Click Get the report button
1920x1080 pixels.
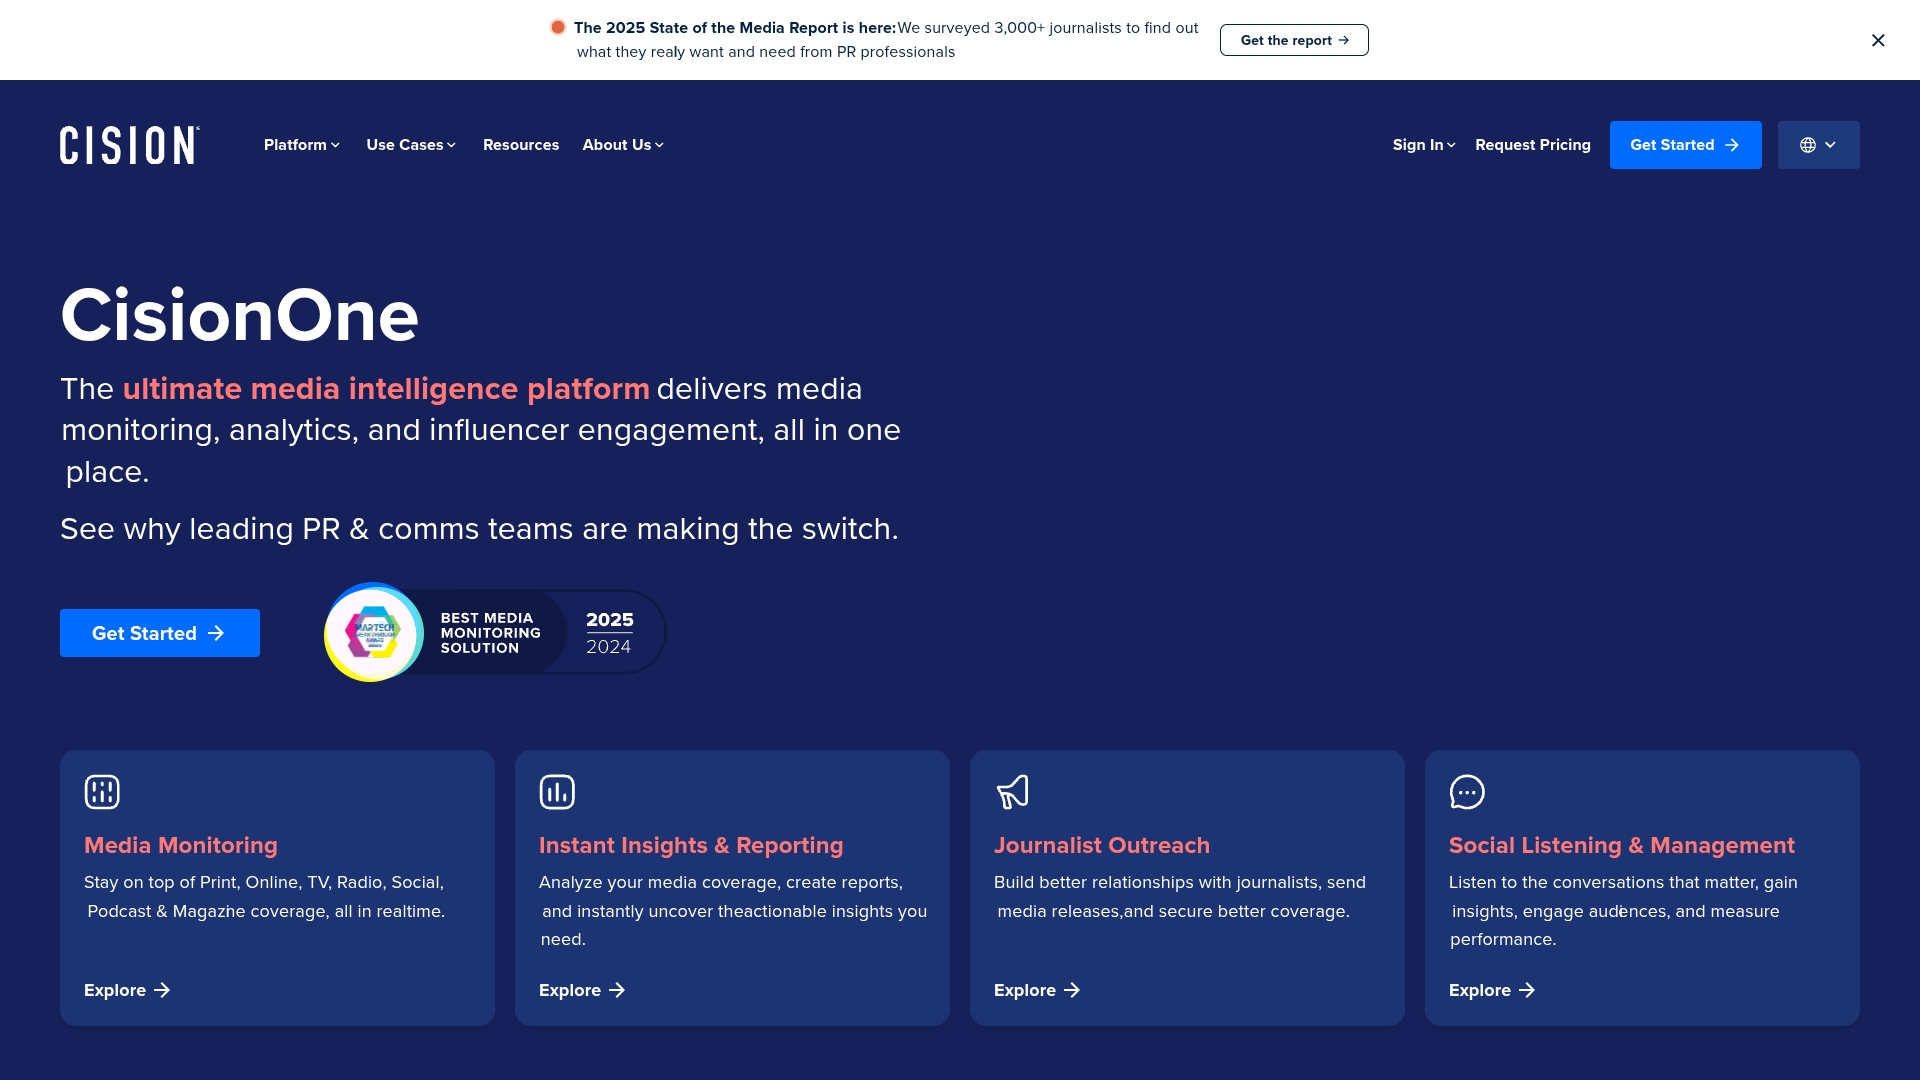click(x=1294, y=40)
